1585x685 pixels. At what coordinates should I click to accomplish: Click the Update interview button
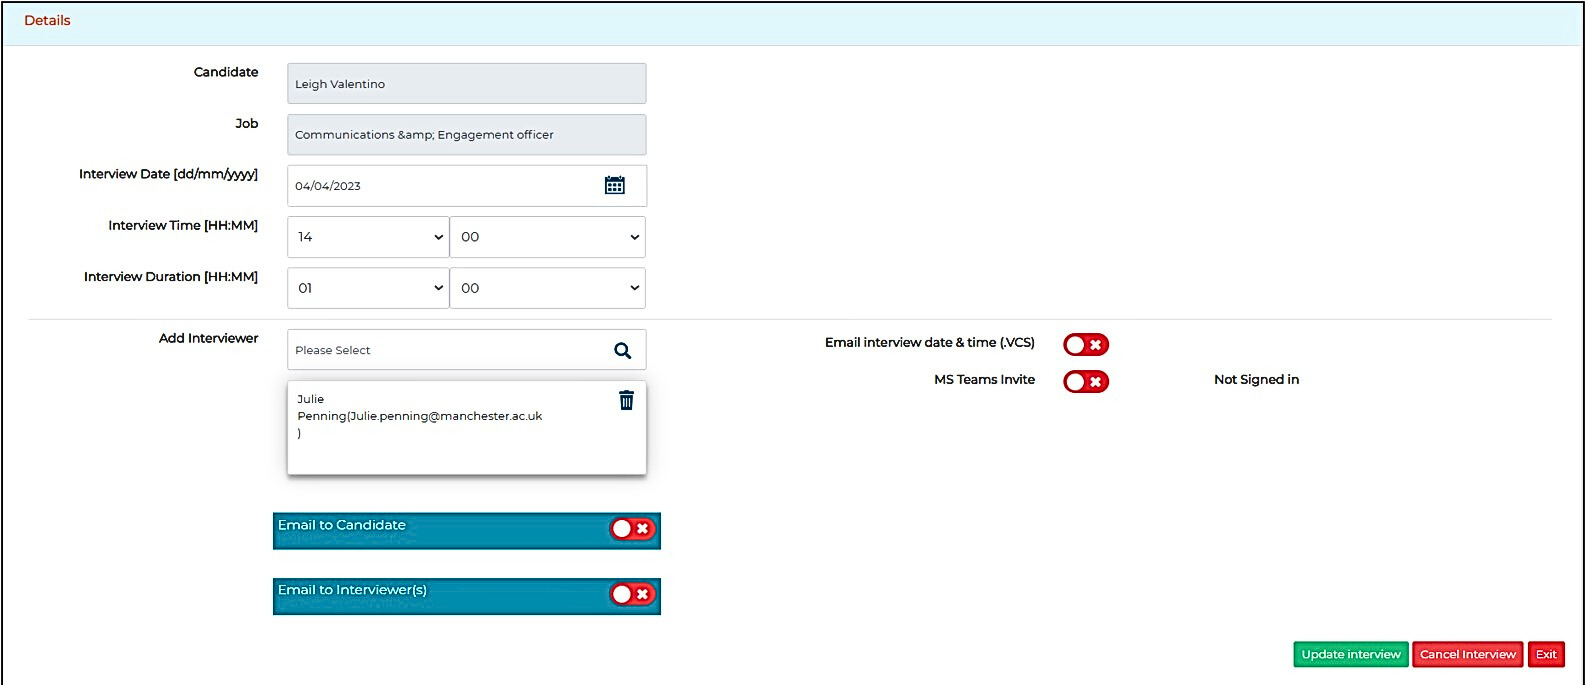coord(1351,654)
